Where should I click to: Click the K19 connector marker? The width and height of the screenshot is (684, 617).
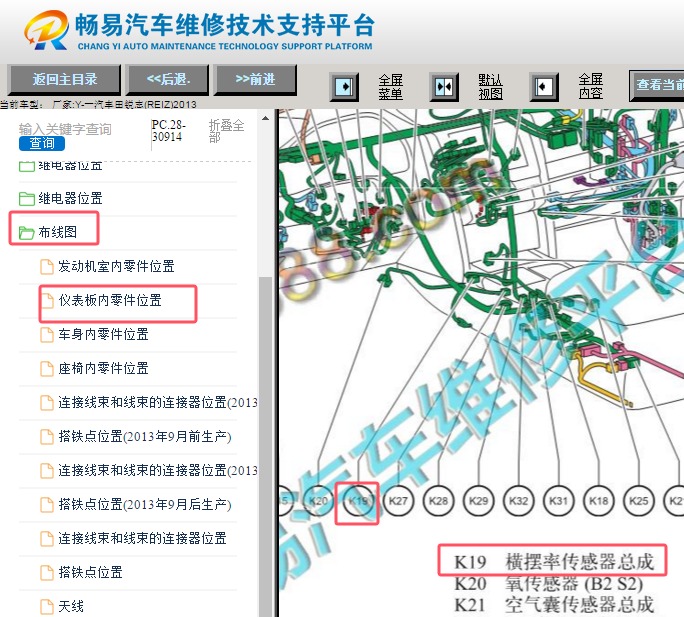click(358, 500)
